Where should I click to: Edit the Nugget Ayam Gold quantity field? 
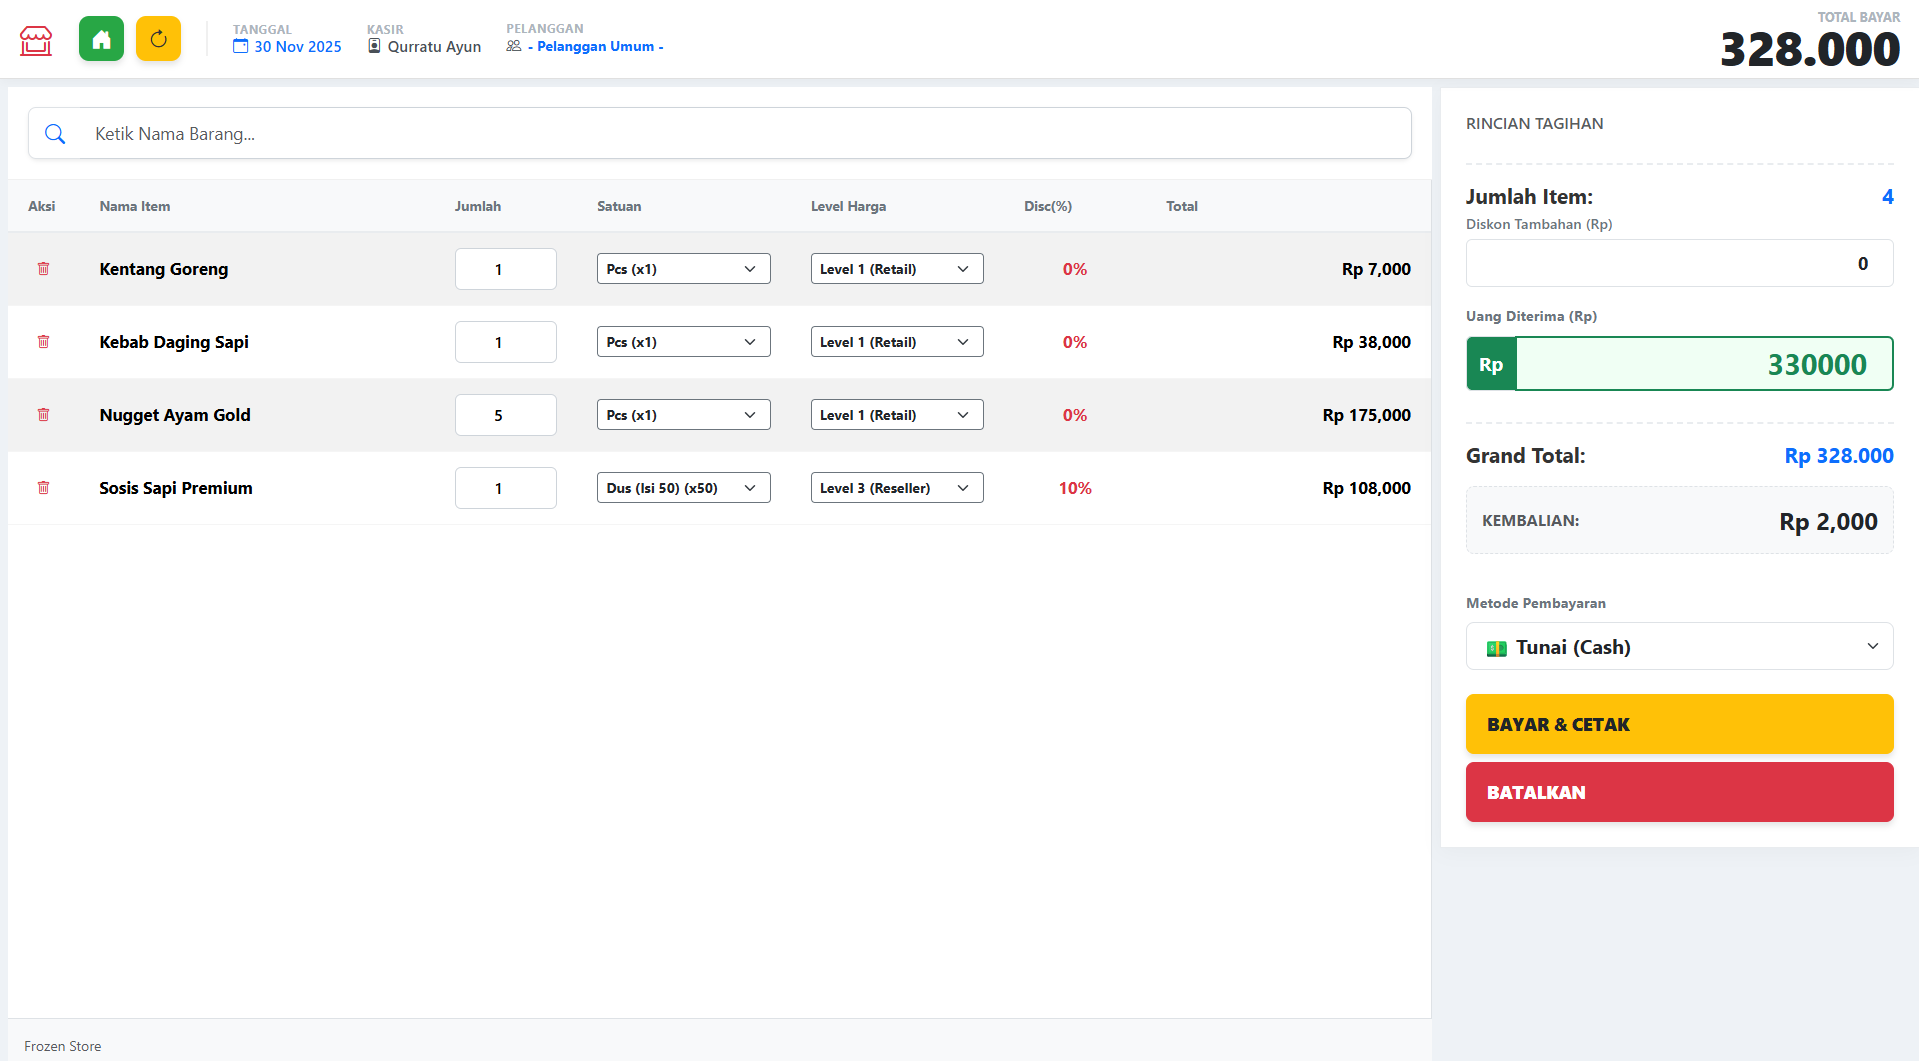pyautogui.click(x=505, y=415)
